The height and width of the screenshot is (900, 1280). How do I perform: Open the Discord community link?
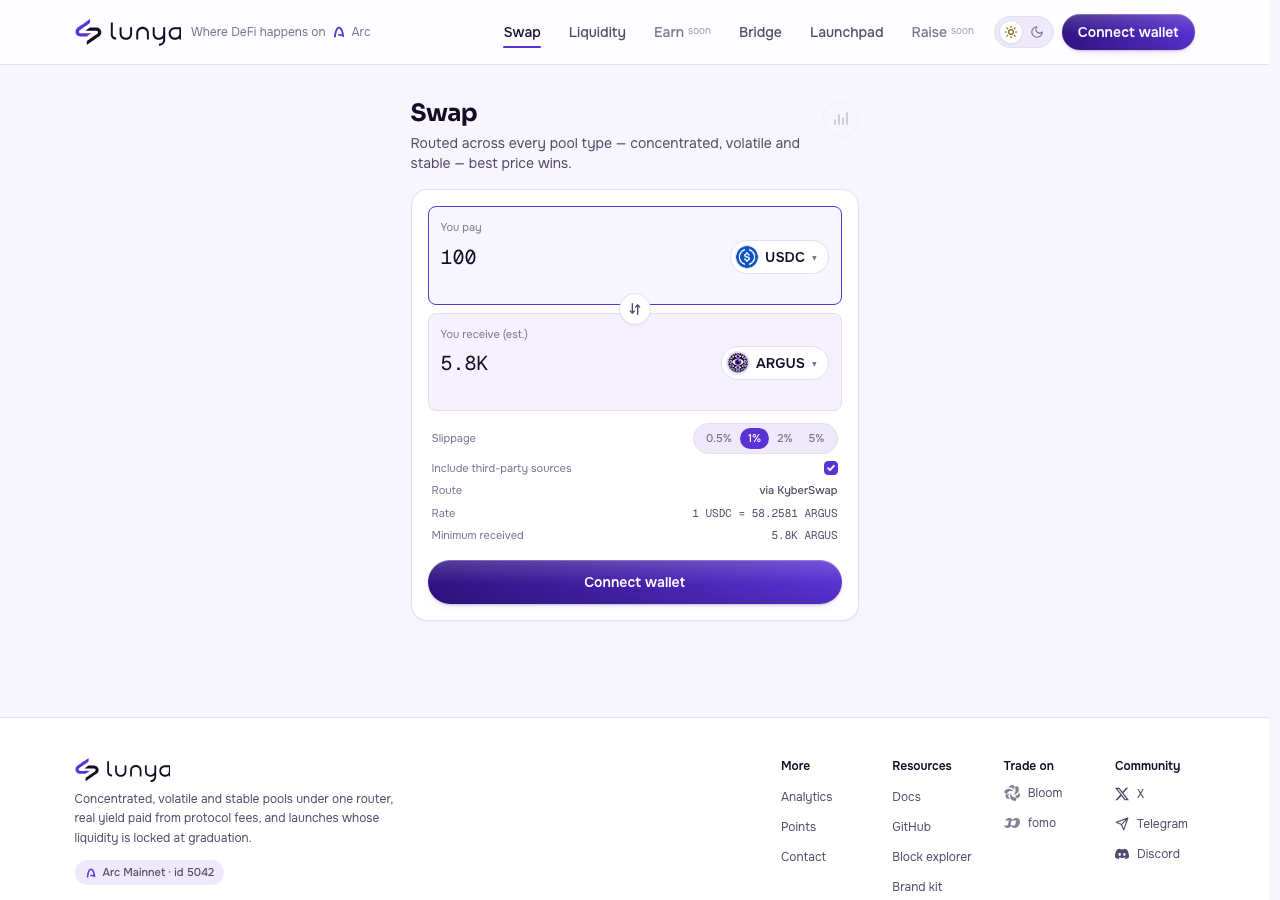(1147, 854)
